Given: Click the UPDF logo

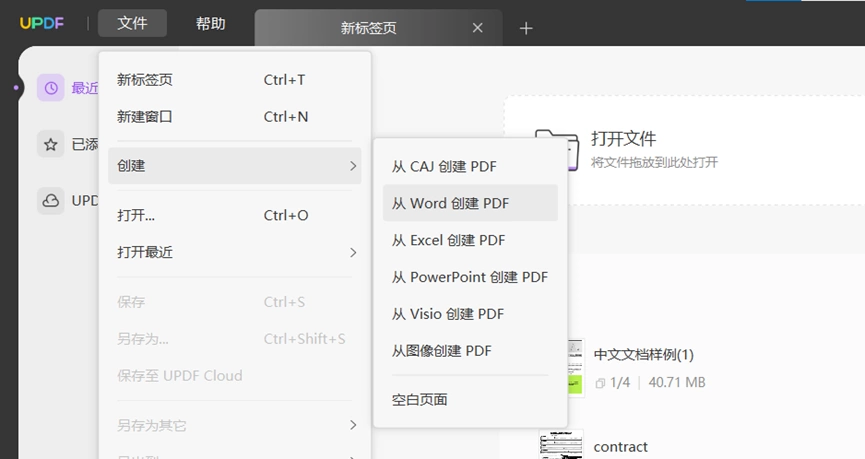Looking at the screenshot, I should click(x=42, y=23).
